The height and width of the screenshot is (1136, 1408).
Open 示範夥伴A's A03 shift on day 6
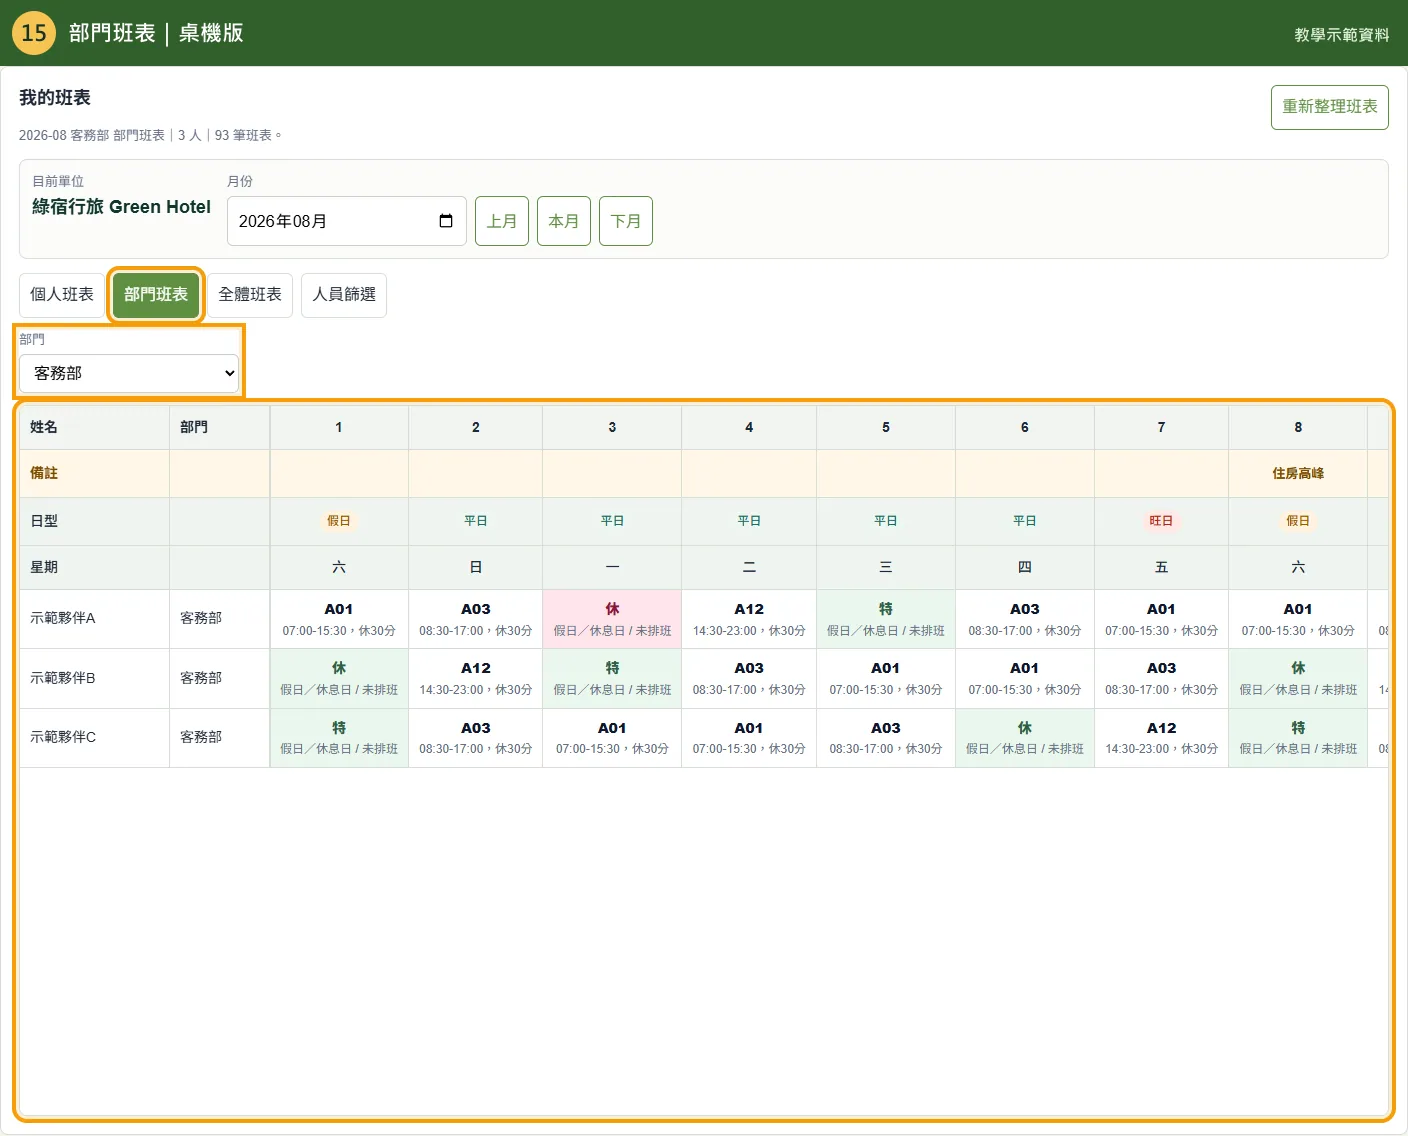(1025, 619)
